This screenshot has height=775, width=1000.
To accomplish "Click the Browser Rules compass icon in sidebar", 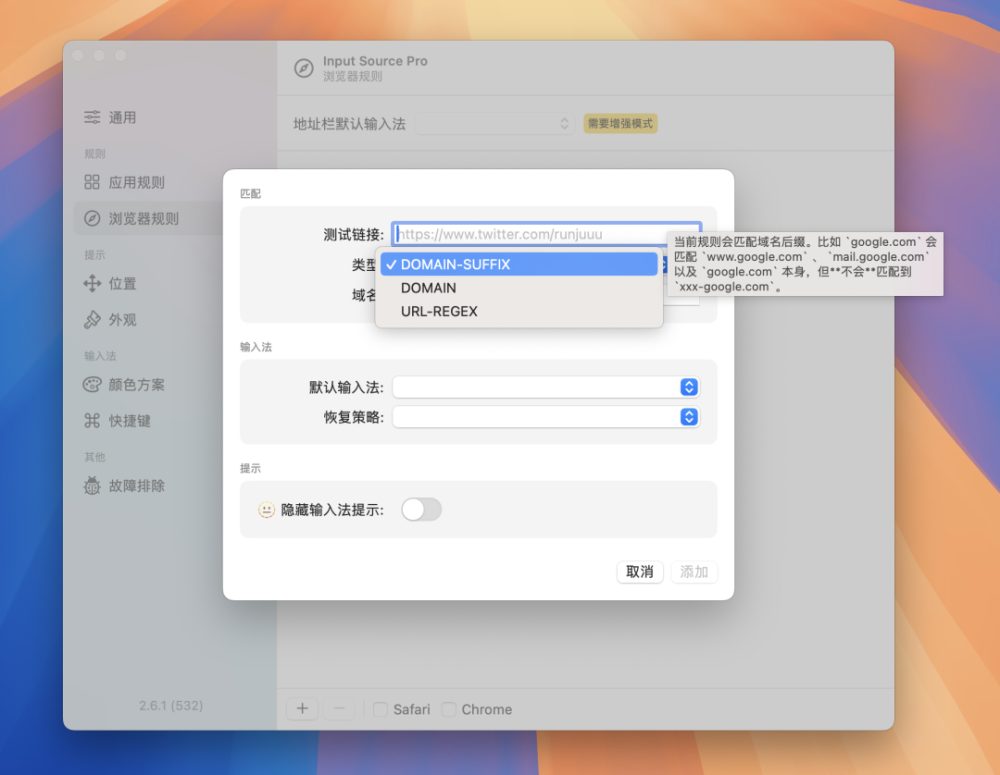I will click(92, 218).
